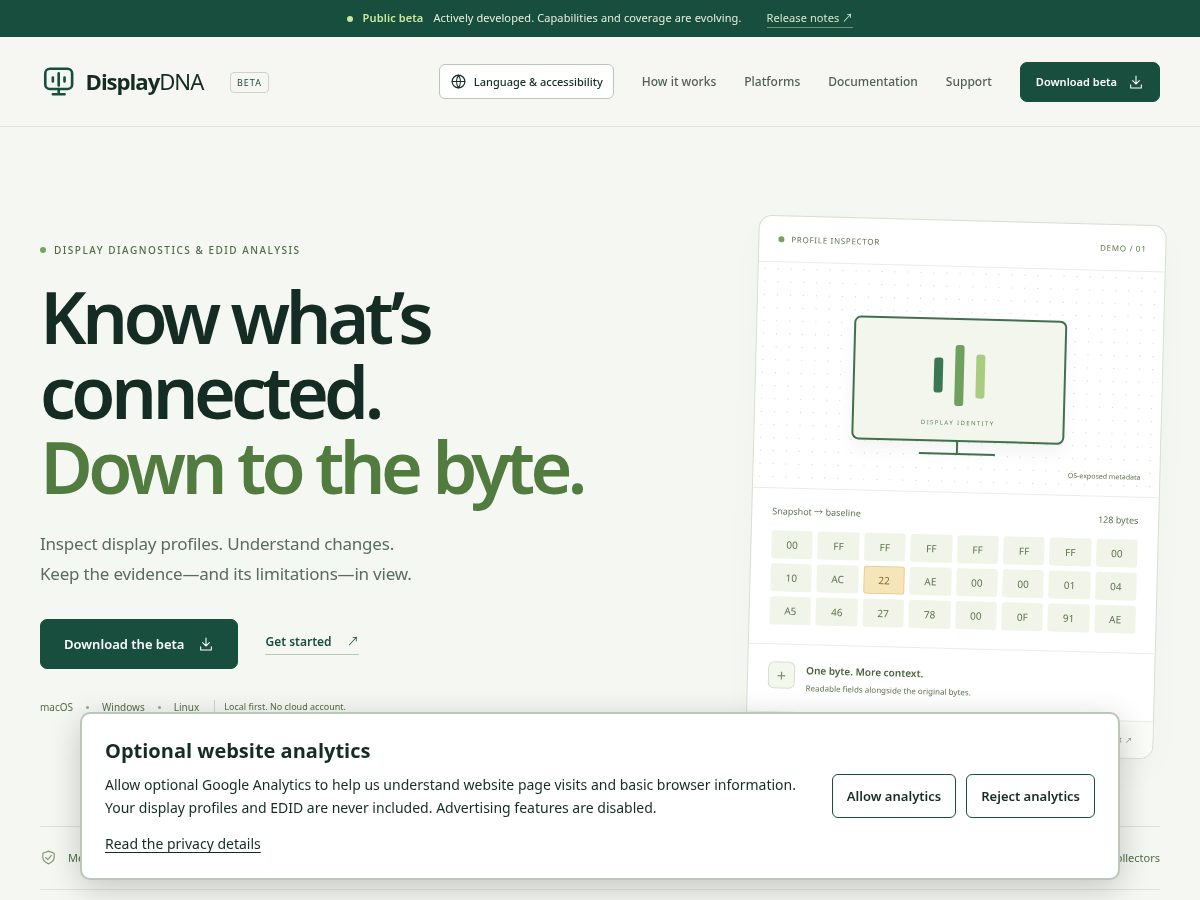Navigate to Support page
This screenshot has width=1200, height=900.
(969, 82)
